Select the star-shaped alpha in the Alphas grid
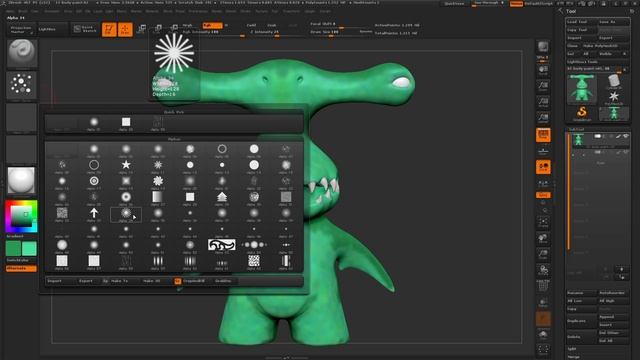Viewport: 640px width, 360px height. coord(126,165)
